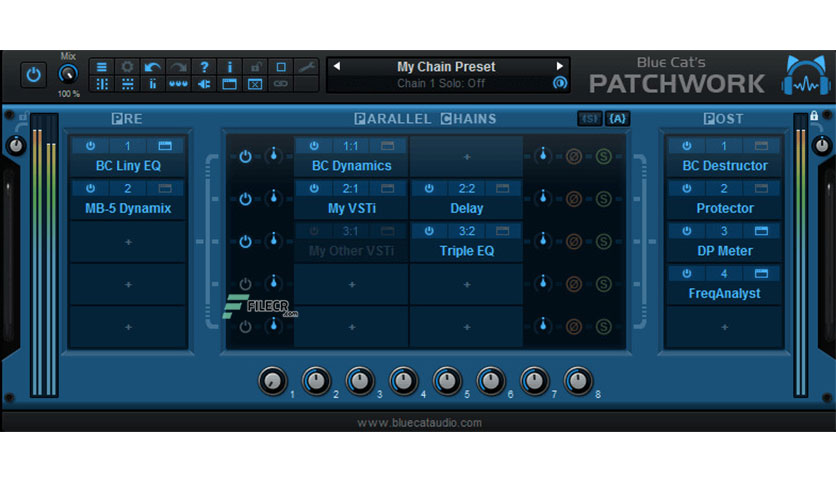Bypass BC Destructor with its power icon

pos(687,146)
